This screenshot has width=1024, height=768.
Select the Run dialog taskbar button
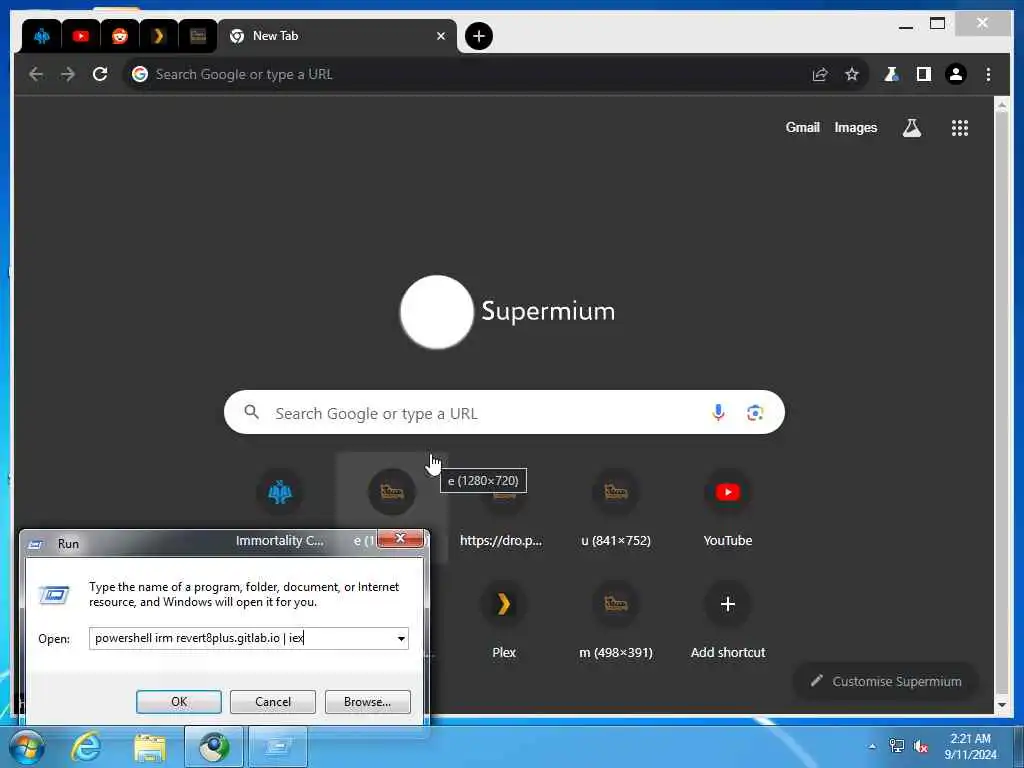pos(278,746)
